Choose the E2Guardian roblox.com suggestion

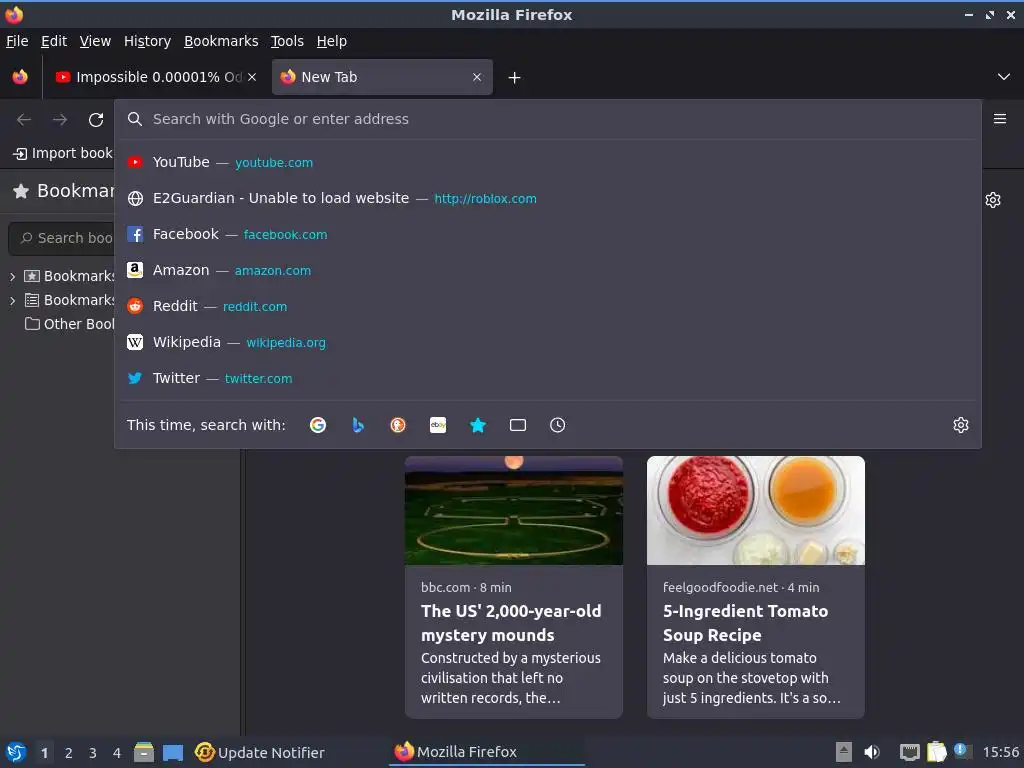[548, 198]
